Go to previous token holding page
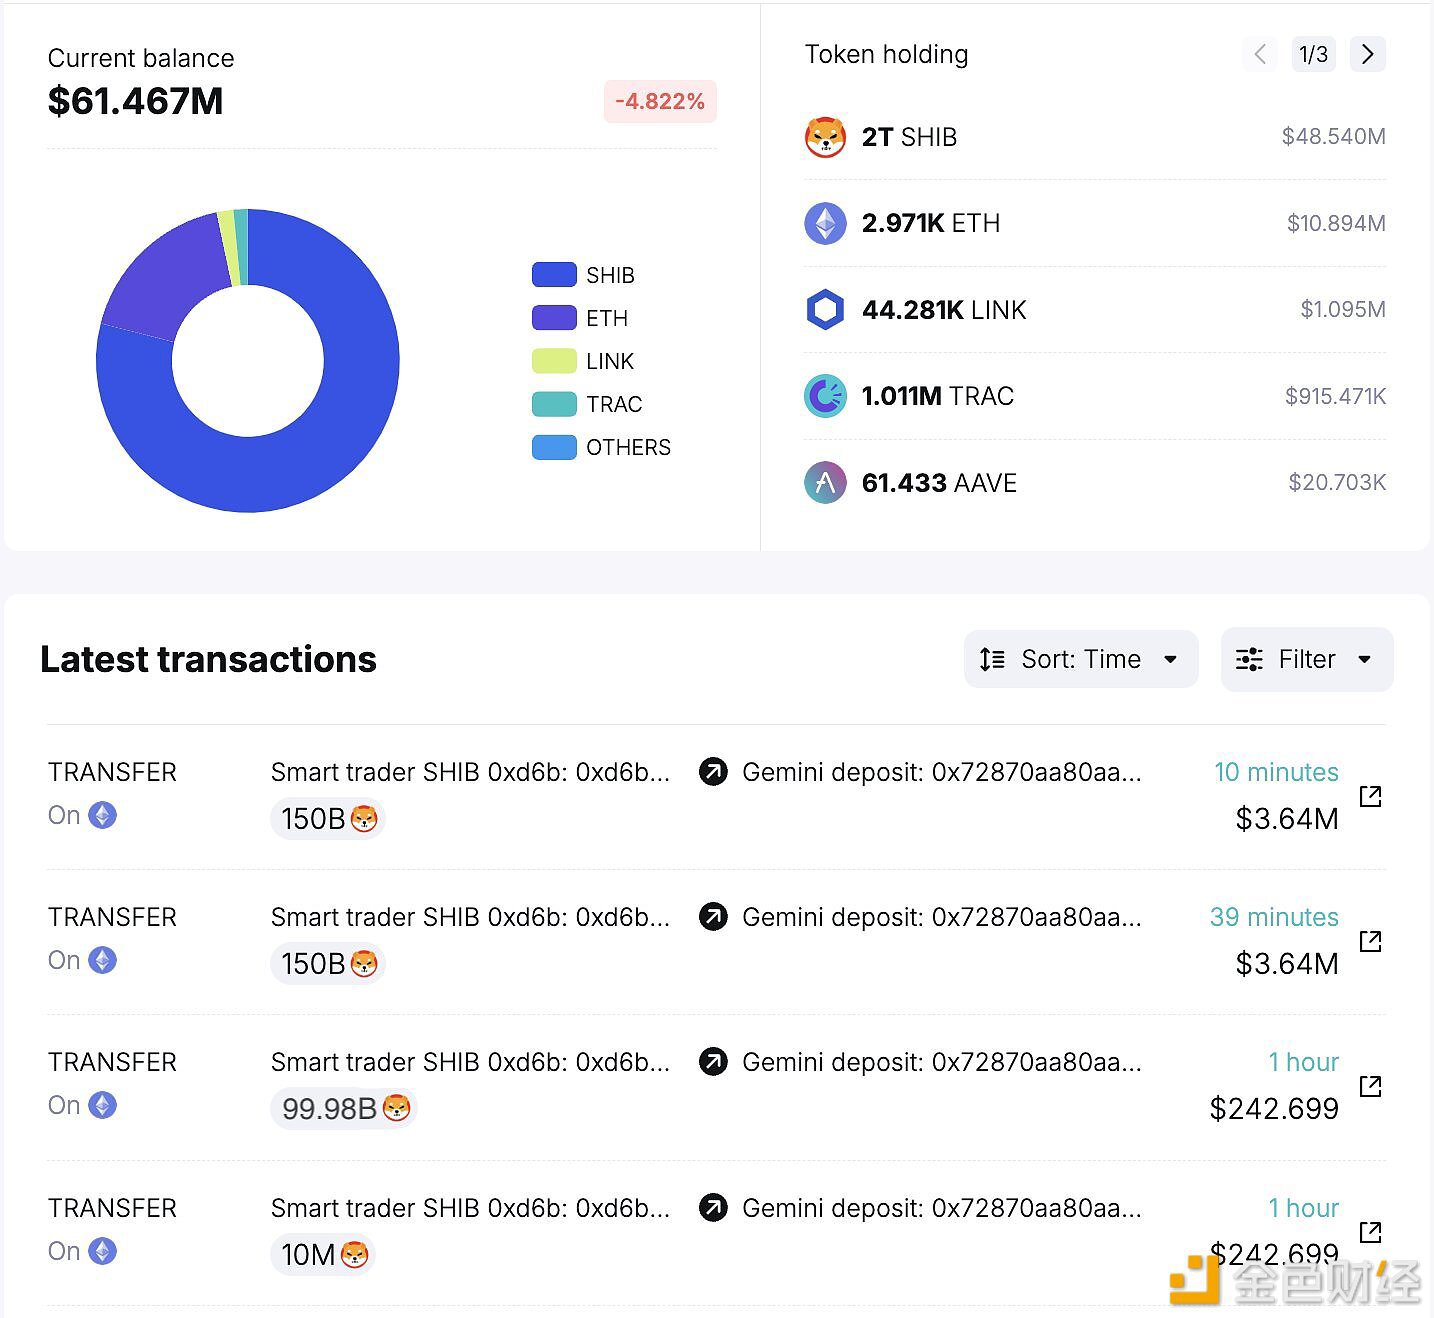The width and height of the screenshot is (1434, 1318). 1260,54
